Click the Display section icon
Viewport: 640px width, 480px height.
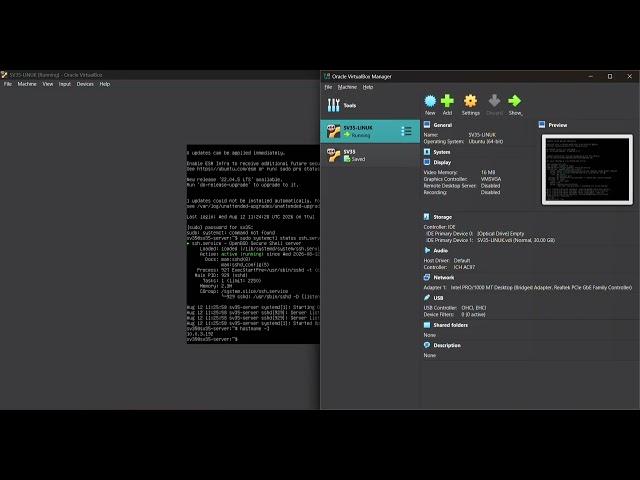[427, 162]
